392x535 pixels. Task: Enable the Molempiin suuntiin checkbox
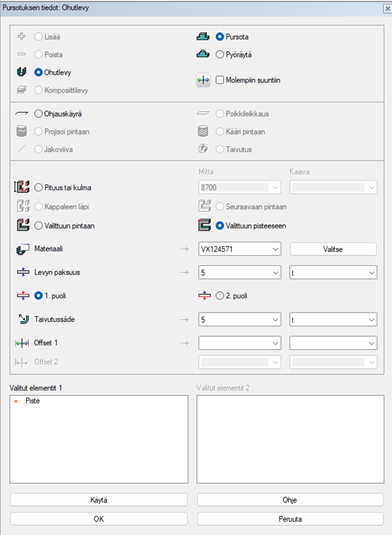(x=220, y=80)
